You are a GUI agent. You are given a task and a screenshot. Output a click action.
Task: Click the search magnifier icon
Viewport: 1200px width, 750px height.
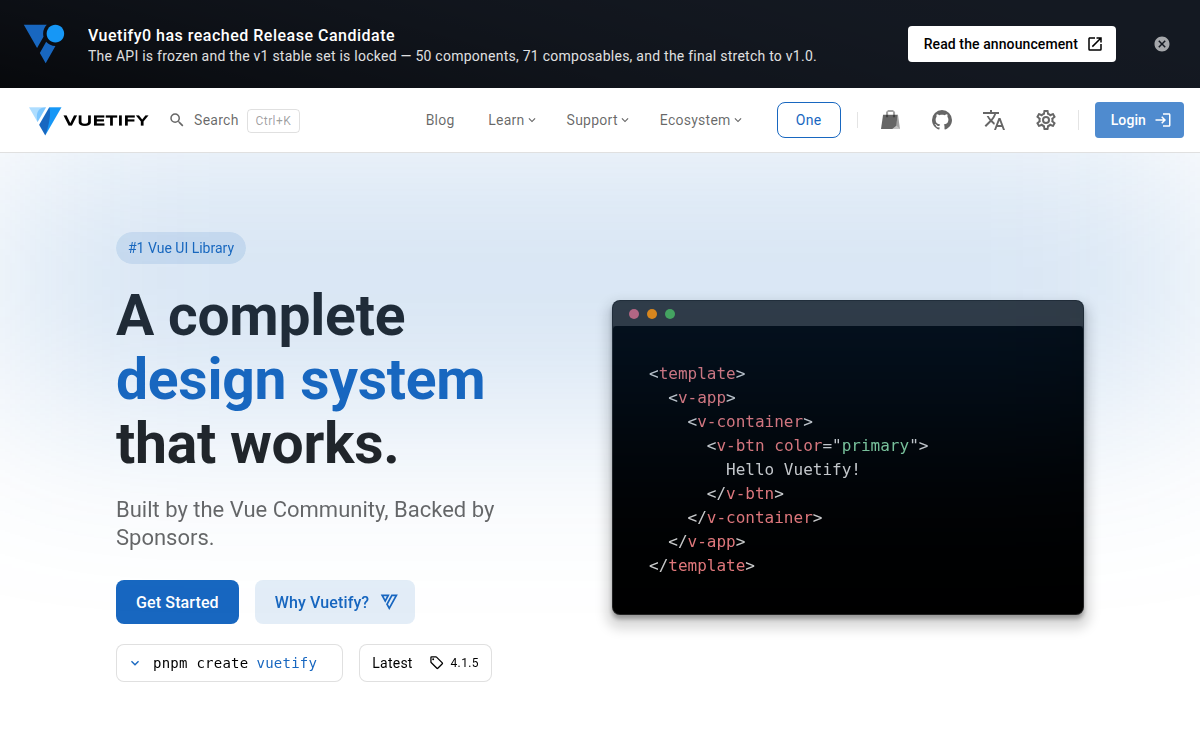coord(177,120)
